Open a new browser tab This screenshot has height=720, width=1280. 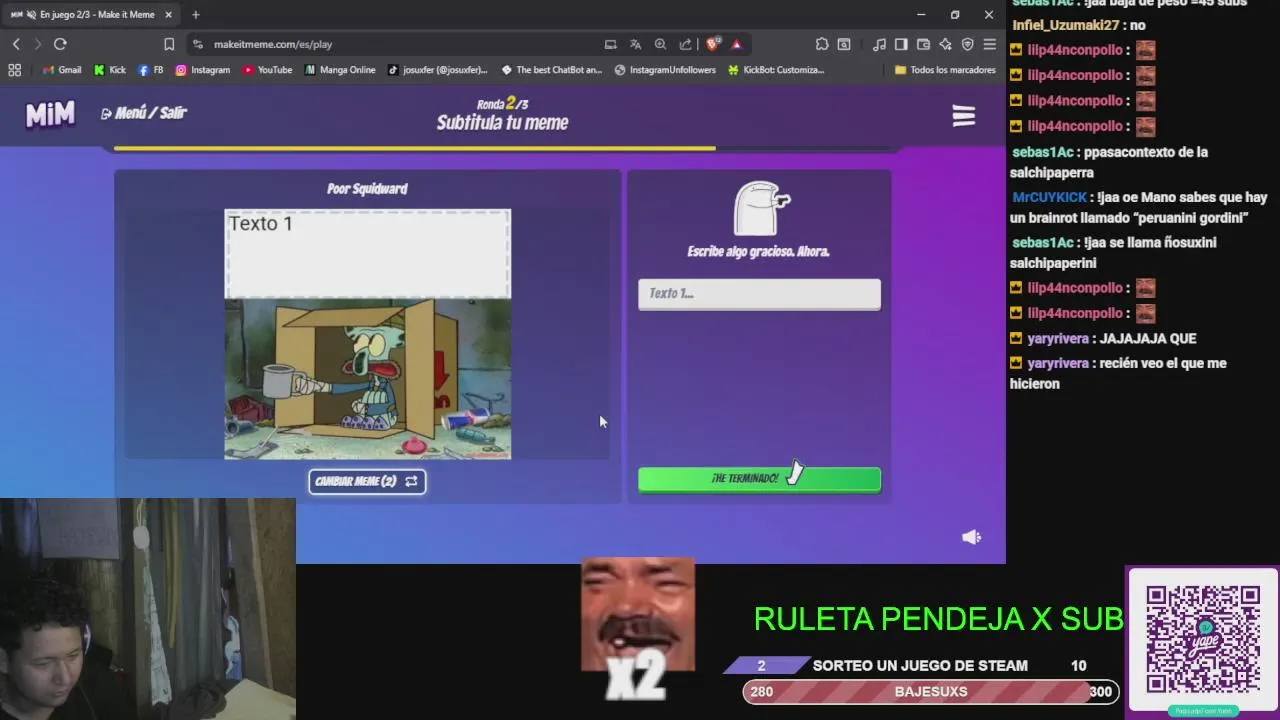(195, 15)
